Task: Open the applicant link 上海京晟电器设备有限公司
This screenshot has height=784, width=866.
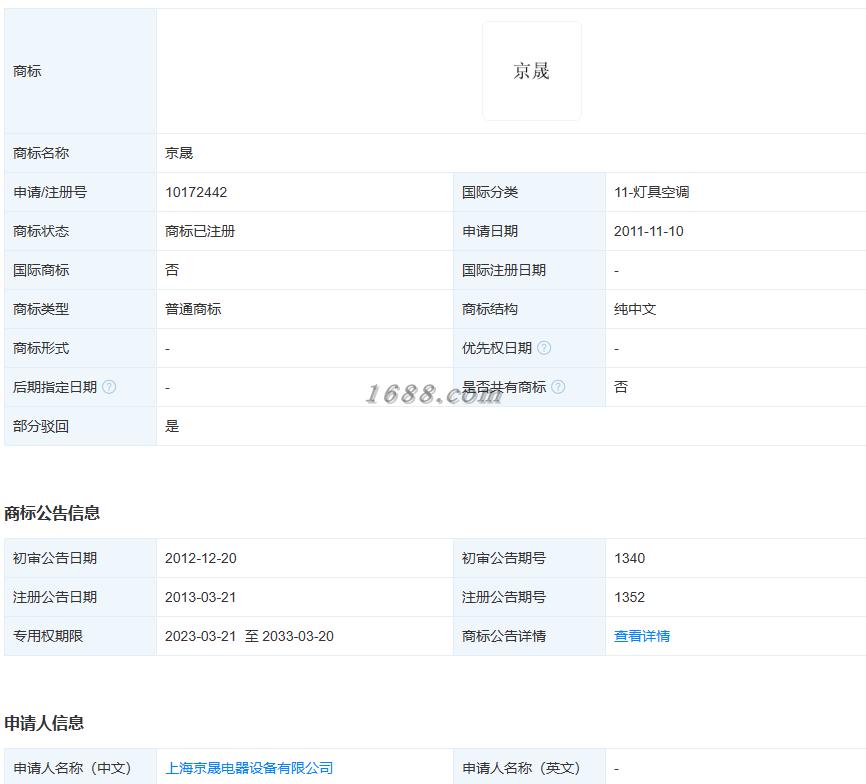Action: click(249, 768)
